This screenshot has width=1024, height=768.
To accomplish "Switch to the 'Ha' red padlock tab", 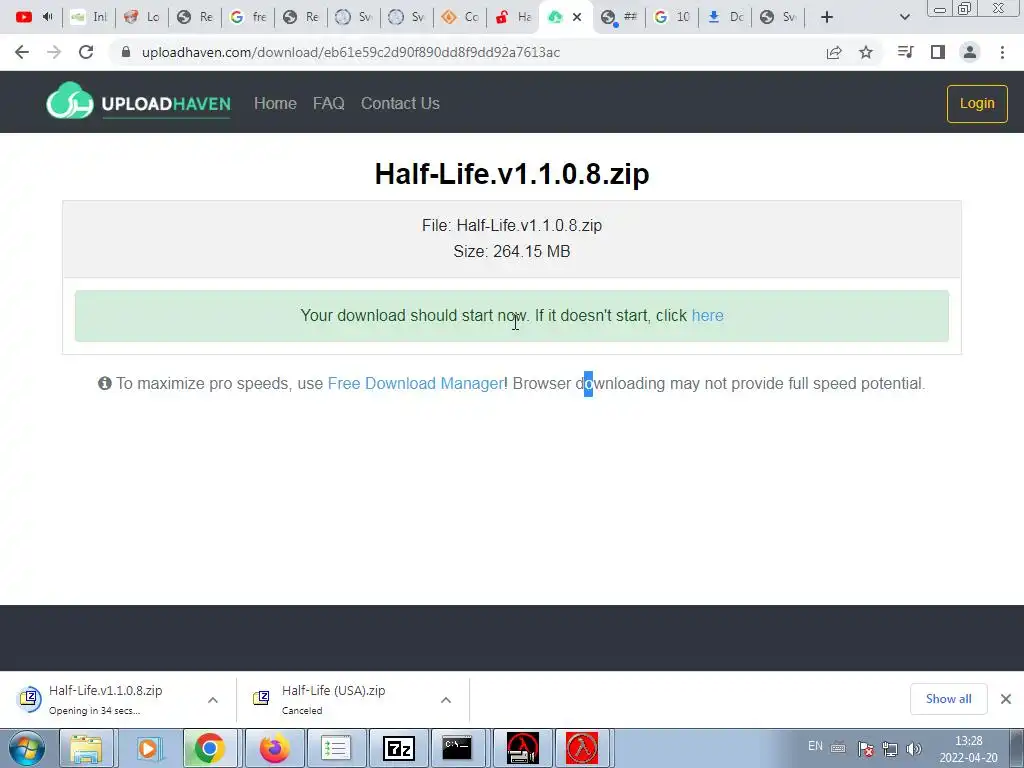I will (x=513, y=17).
